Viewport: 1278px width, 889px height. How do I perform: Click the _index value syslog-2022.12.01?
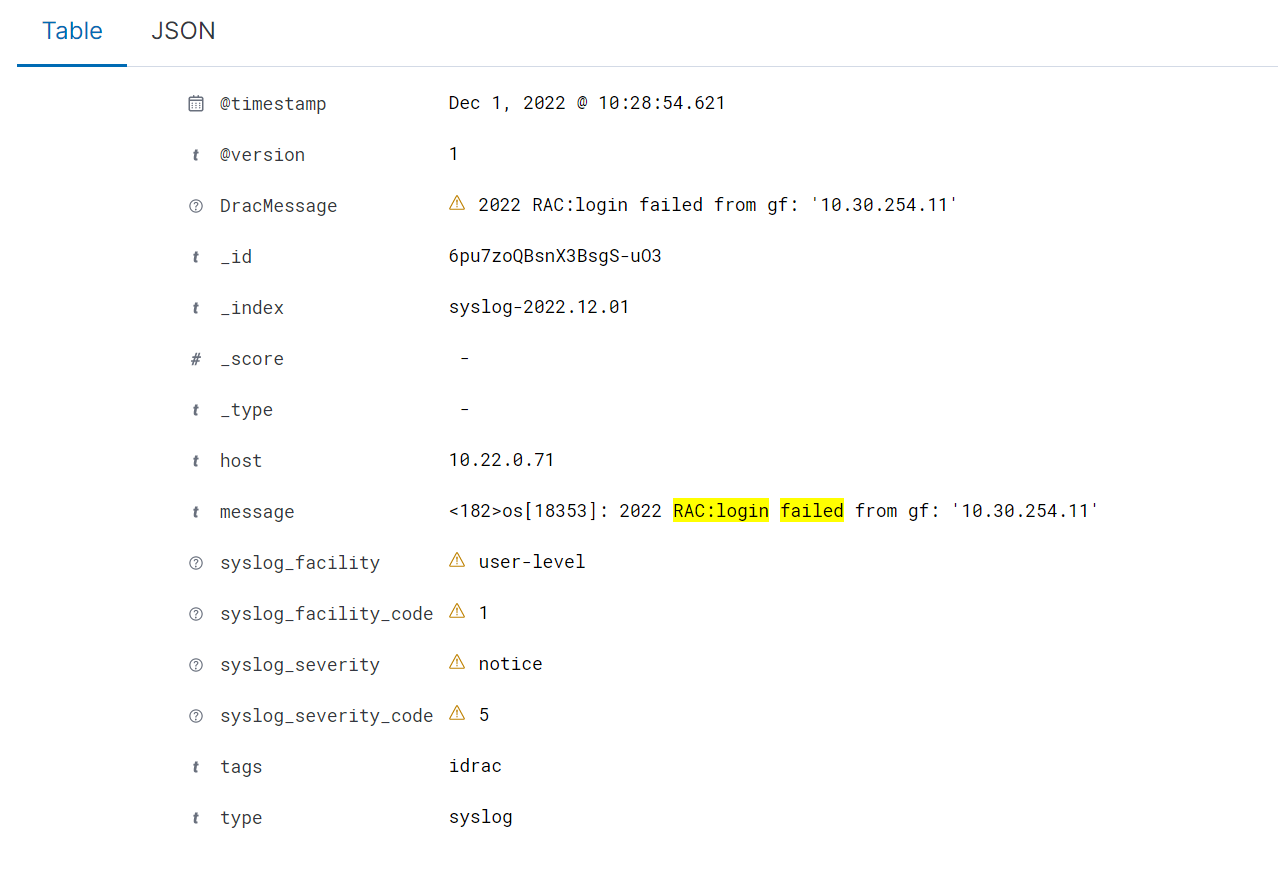539,307
